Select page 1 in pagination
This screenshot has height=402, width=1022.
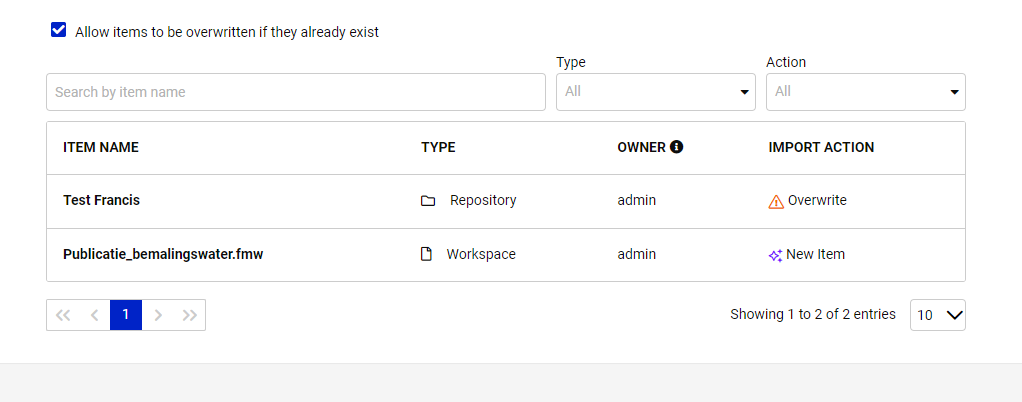tap(126, 315)
